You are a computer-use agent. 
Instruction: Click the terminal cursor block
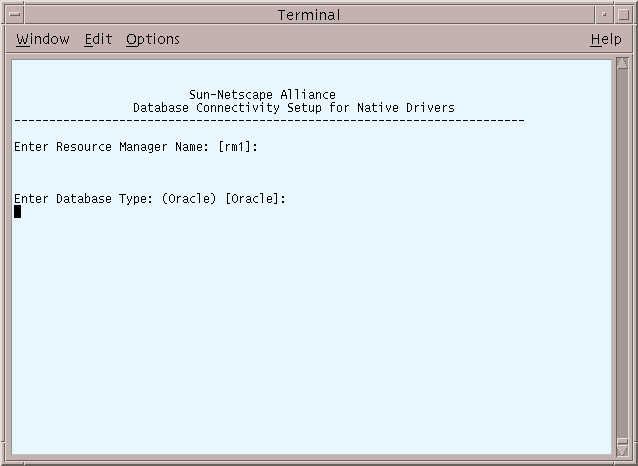[17, 212]
